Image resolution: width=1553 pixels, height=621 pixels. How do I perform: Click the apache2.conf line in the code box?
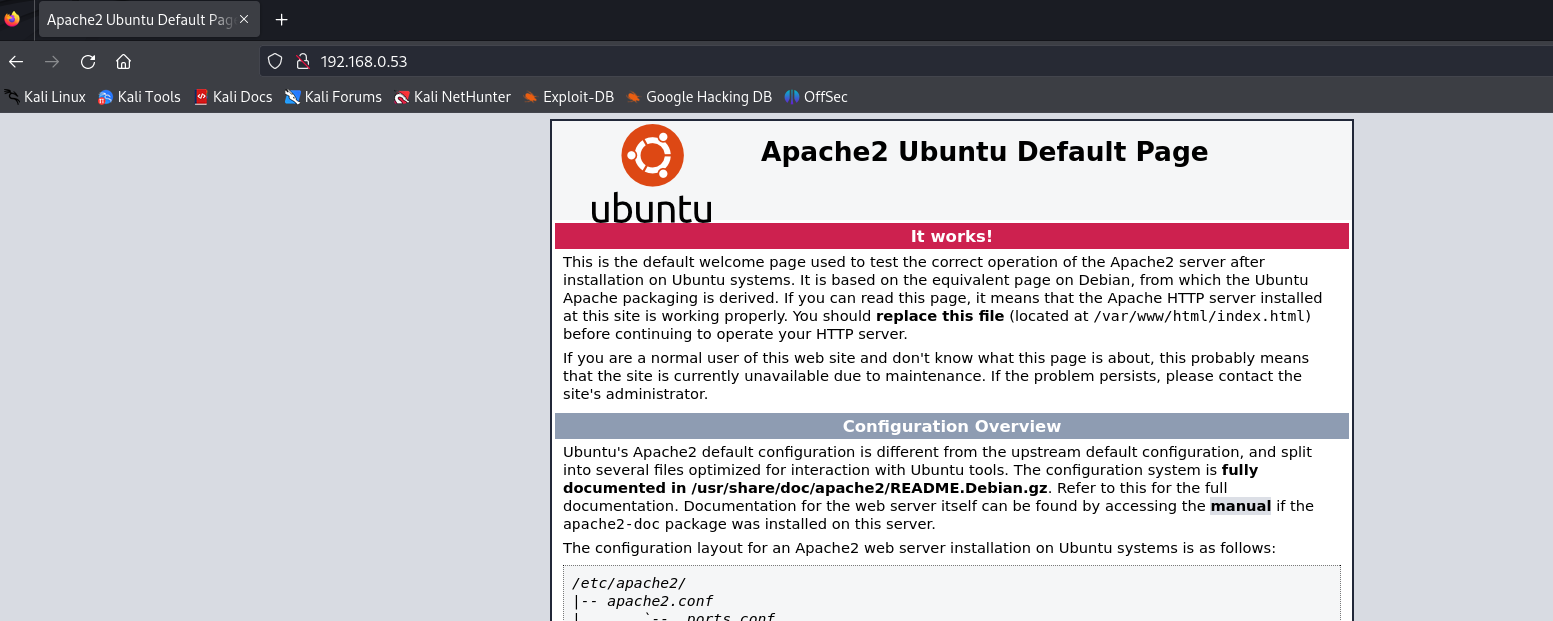[659, 601]
